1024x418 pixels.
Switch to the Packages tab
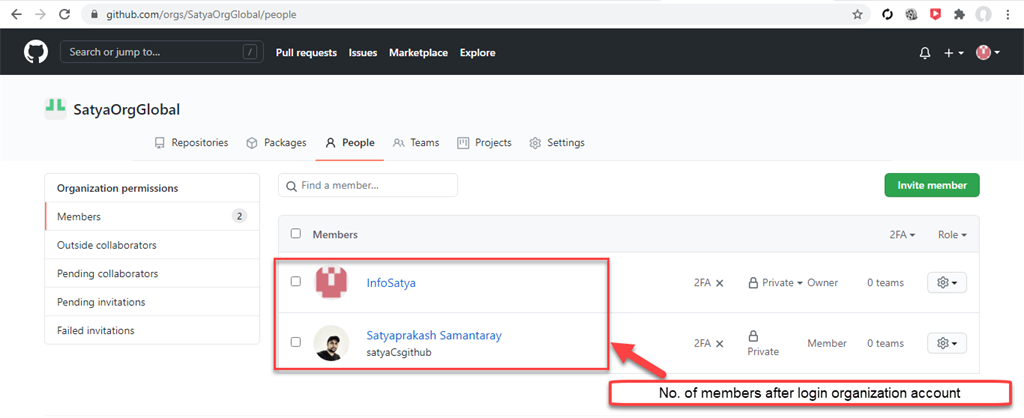click(x=276, y=142)
